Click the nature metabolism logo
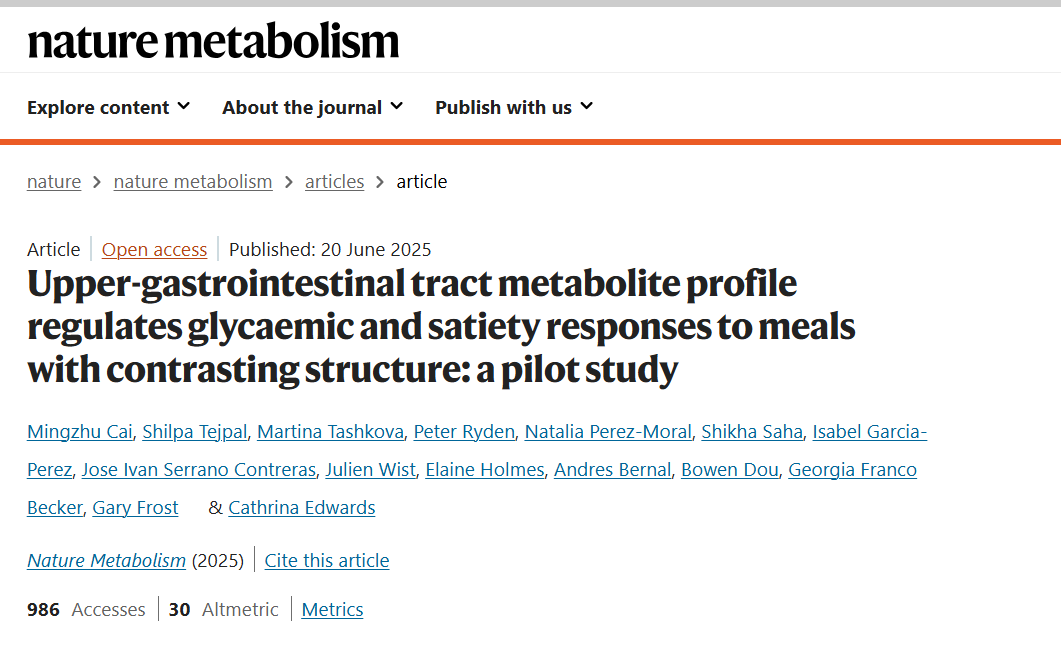The width and height of the screenshot is (1061, 651). pyautogui.click(x=213, y=41)
